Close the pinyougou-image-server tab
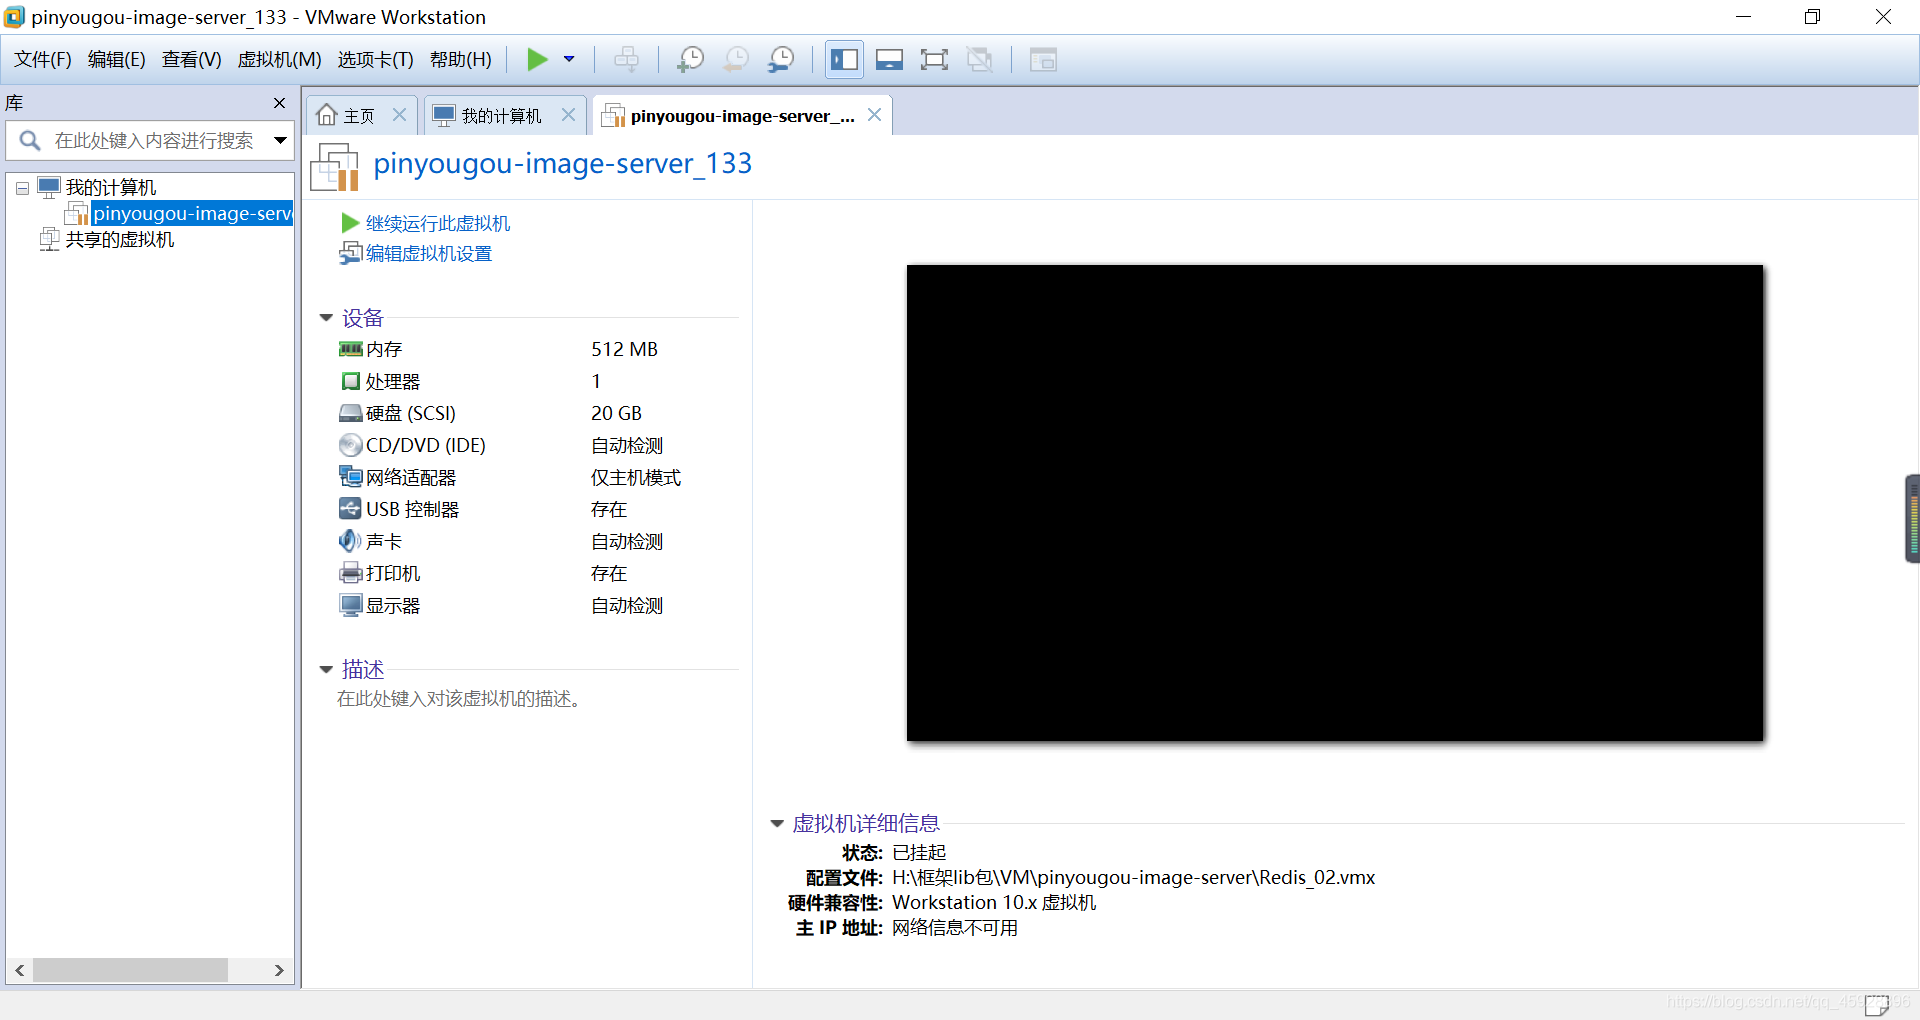Image resolution: width=1920 pixels, height=1020 pixels. pyautogui.click(x=874, y=115)
